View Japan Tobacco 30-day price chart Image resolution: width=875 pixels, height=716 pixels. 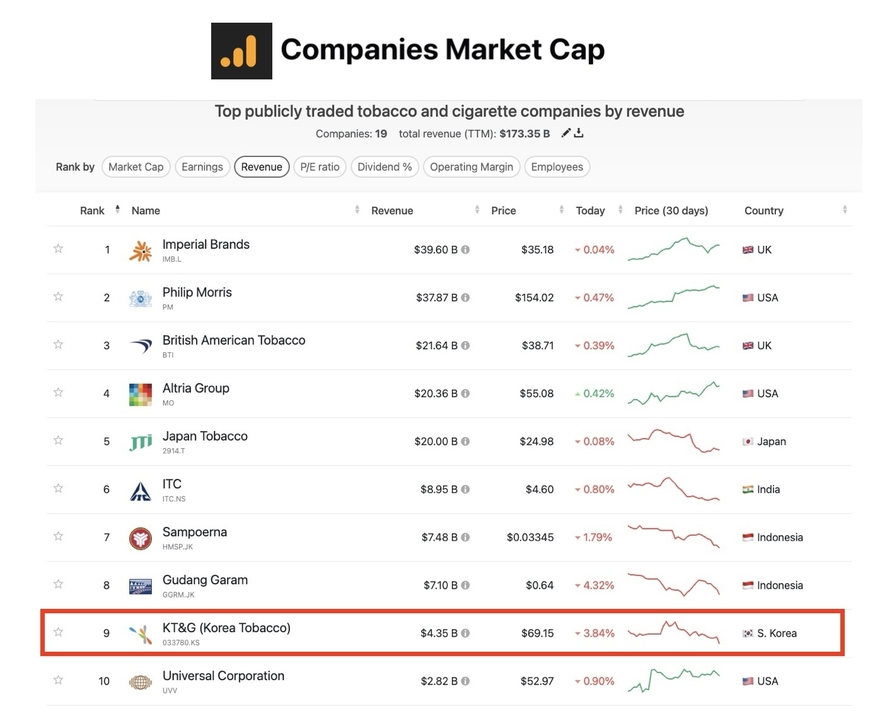click(x=674, y=441)
